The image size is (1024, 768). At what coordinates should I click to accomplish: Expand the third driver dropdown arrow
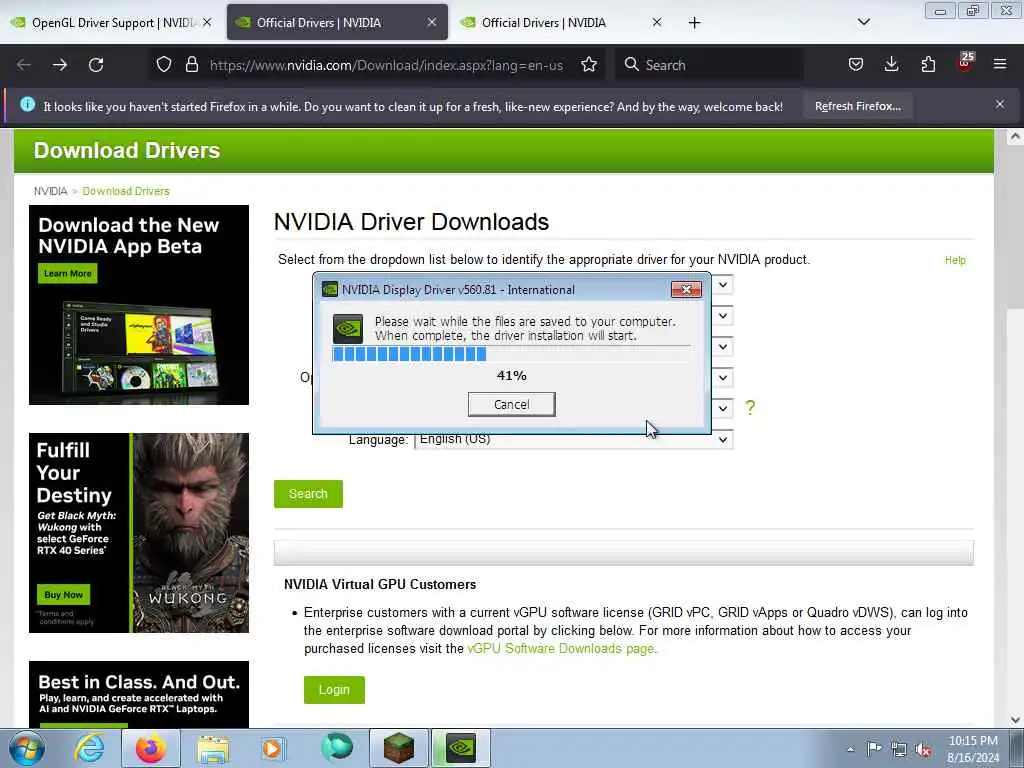[723, 346]
